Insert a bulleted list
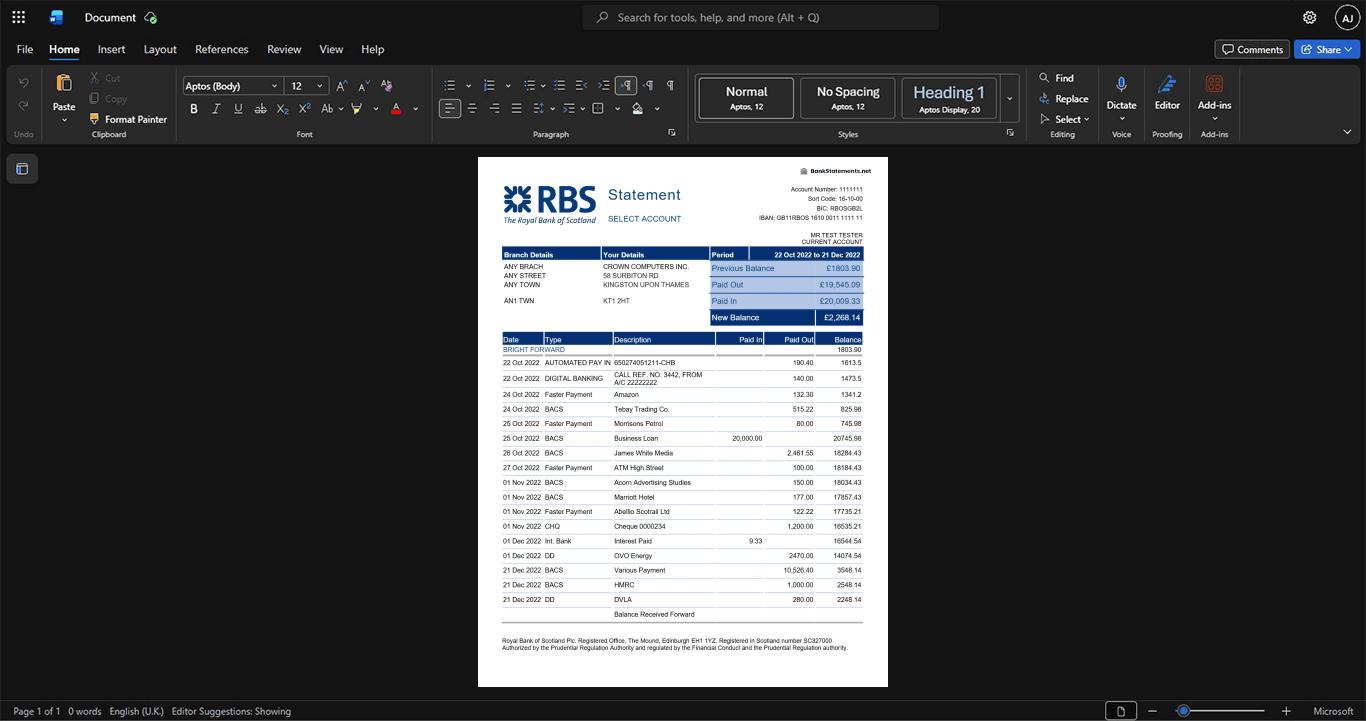The image size is (1366, 721). pos(450,86)
